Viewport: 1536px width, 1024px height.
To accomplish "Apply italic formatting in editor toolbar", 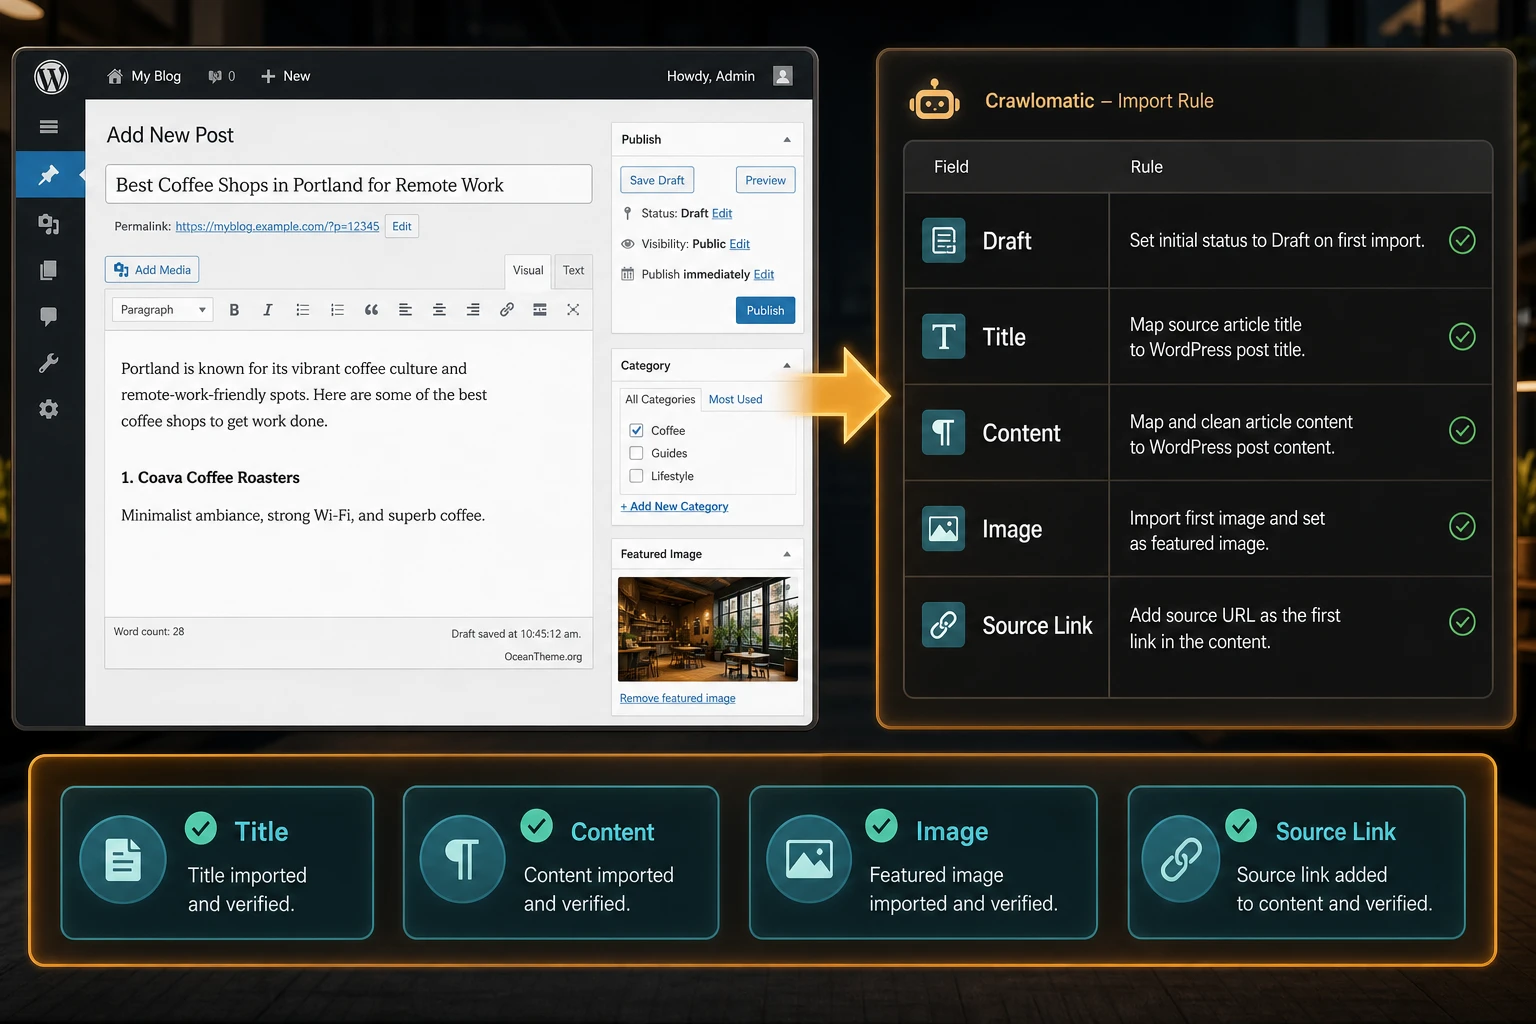I will click(268, 310).
